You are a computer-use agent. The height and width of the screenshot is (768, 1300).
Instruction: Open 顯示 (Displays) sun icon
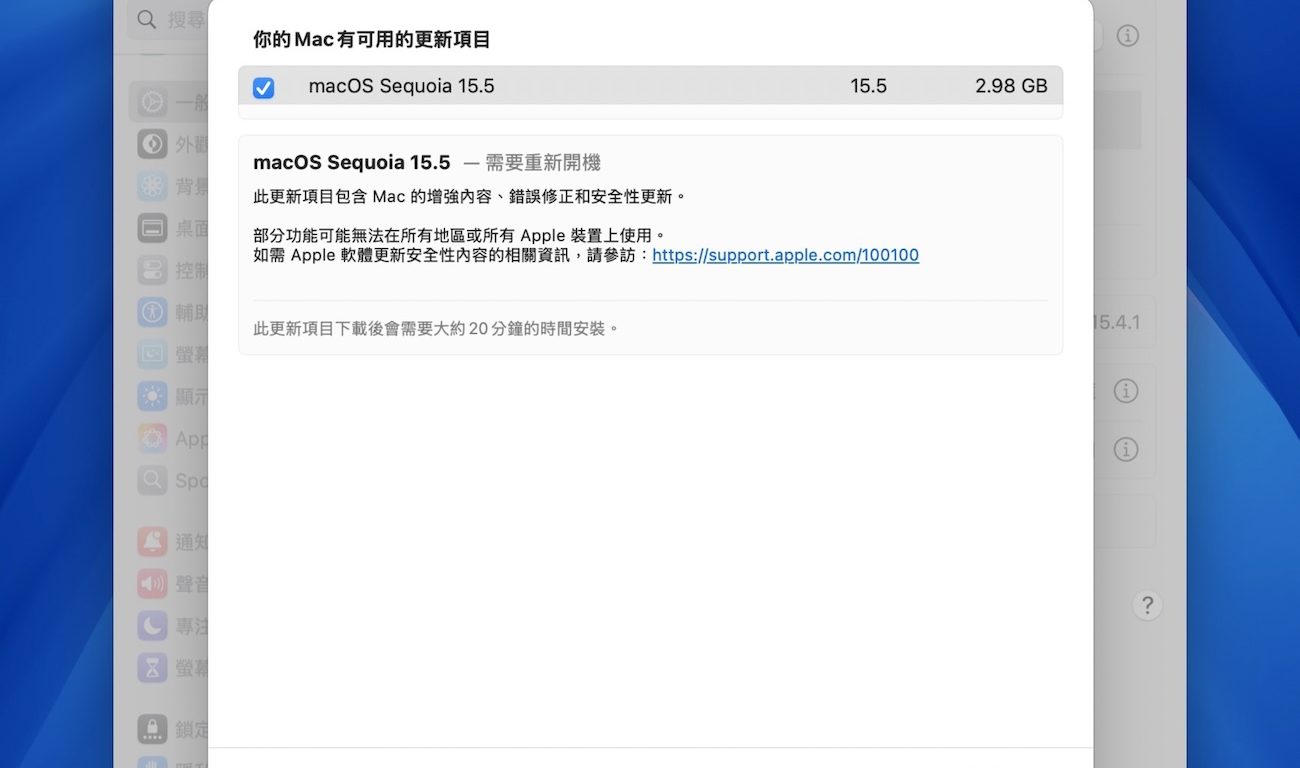tap(152, 396)
